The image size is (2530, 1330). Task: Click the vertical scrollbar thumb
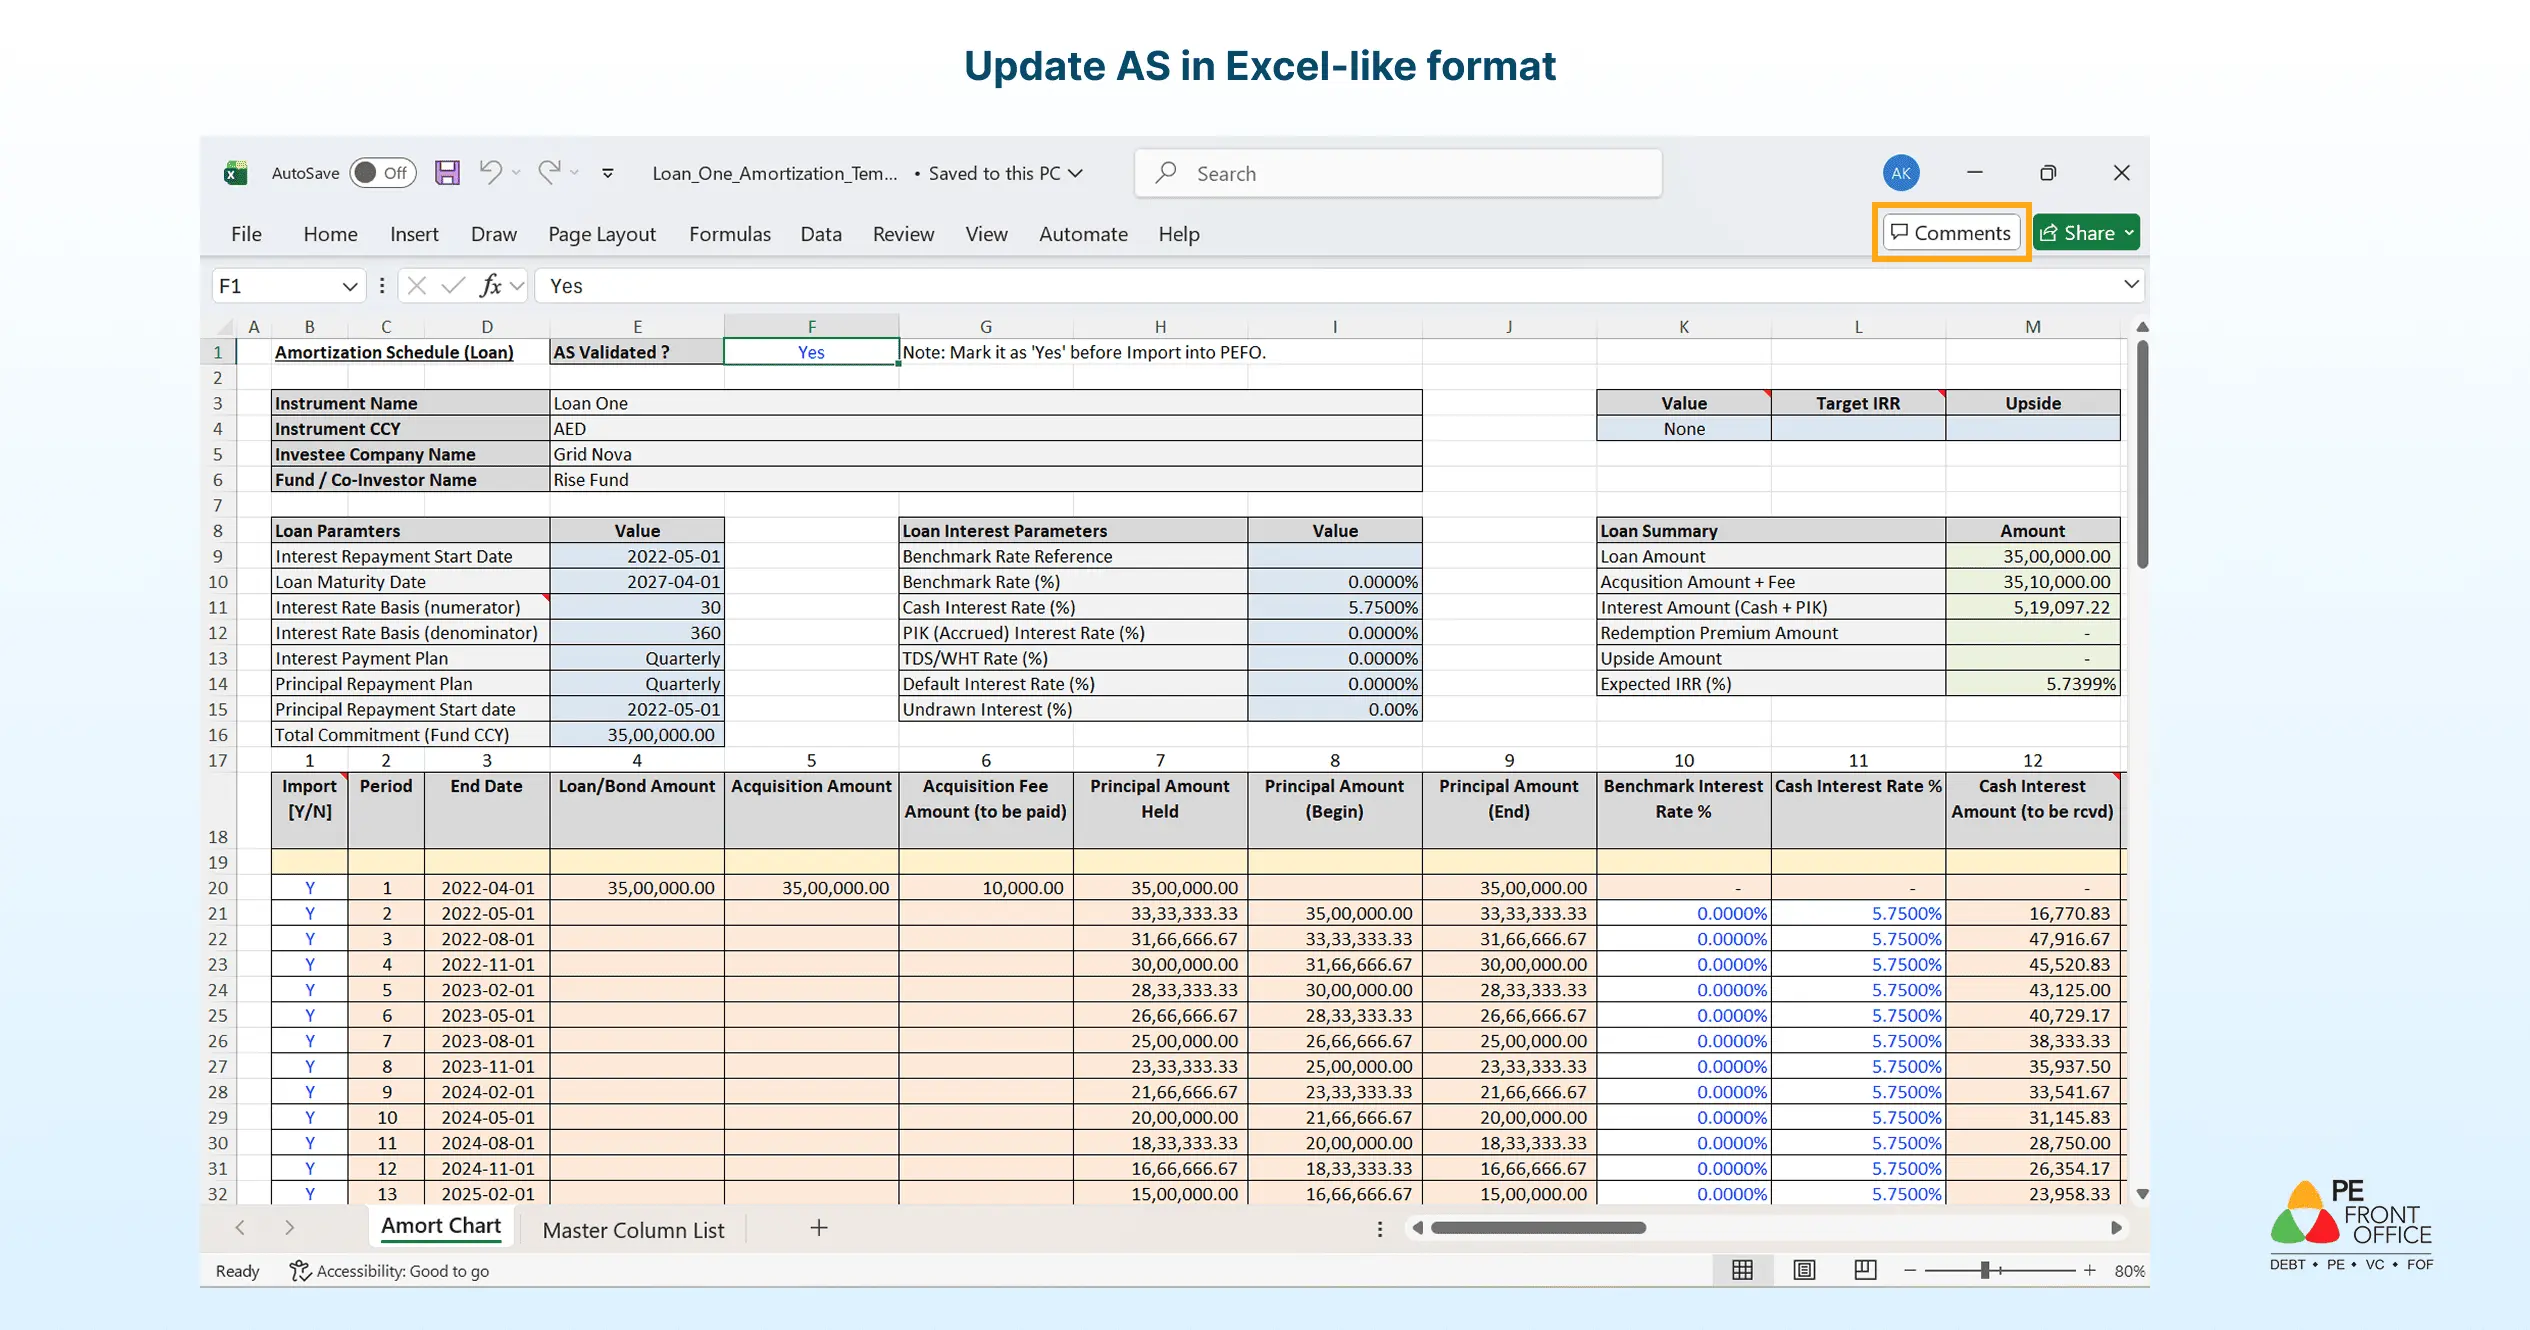(2142, 454)
